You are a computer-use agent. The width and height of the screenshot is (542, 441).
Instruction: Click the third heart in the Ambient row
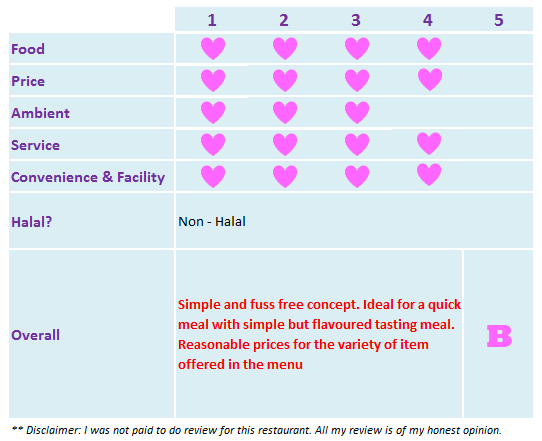point(357,112)
